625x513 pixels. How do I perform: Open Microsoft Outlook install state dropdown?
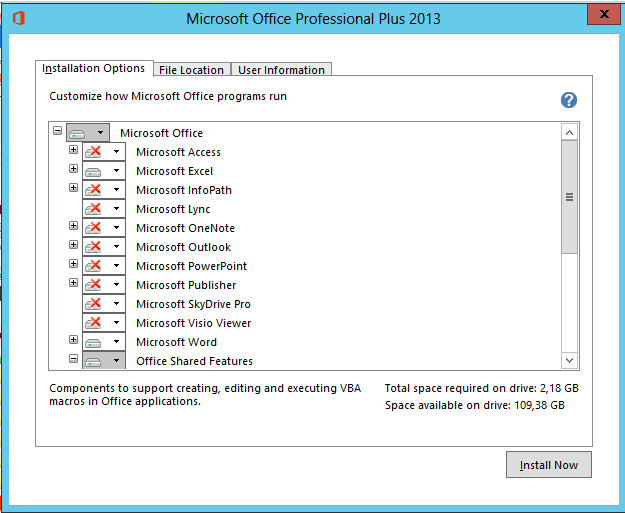(104, 247)
